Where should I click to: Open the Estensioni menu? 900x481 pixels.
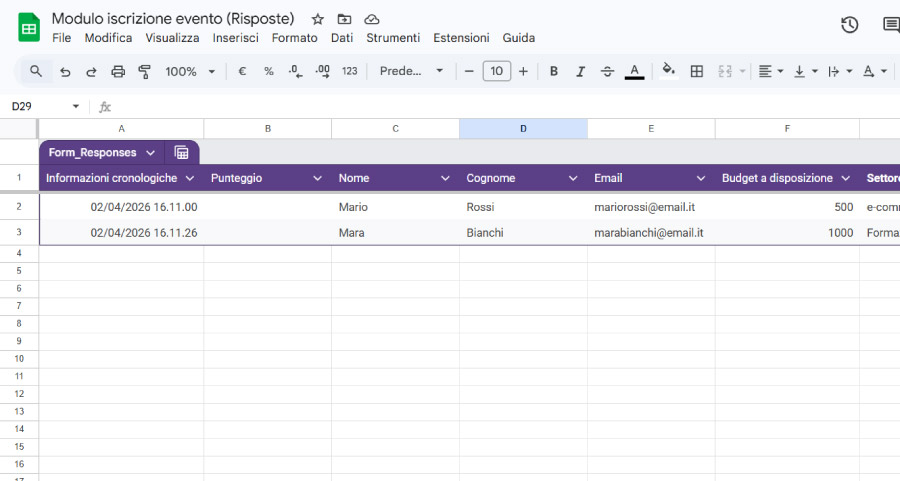click(461, 38)
